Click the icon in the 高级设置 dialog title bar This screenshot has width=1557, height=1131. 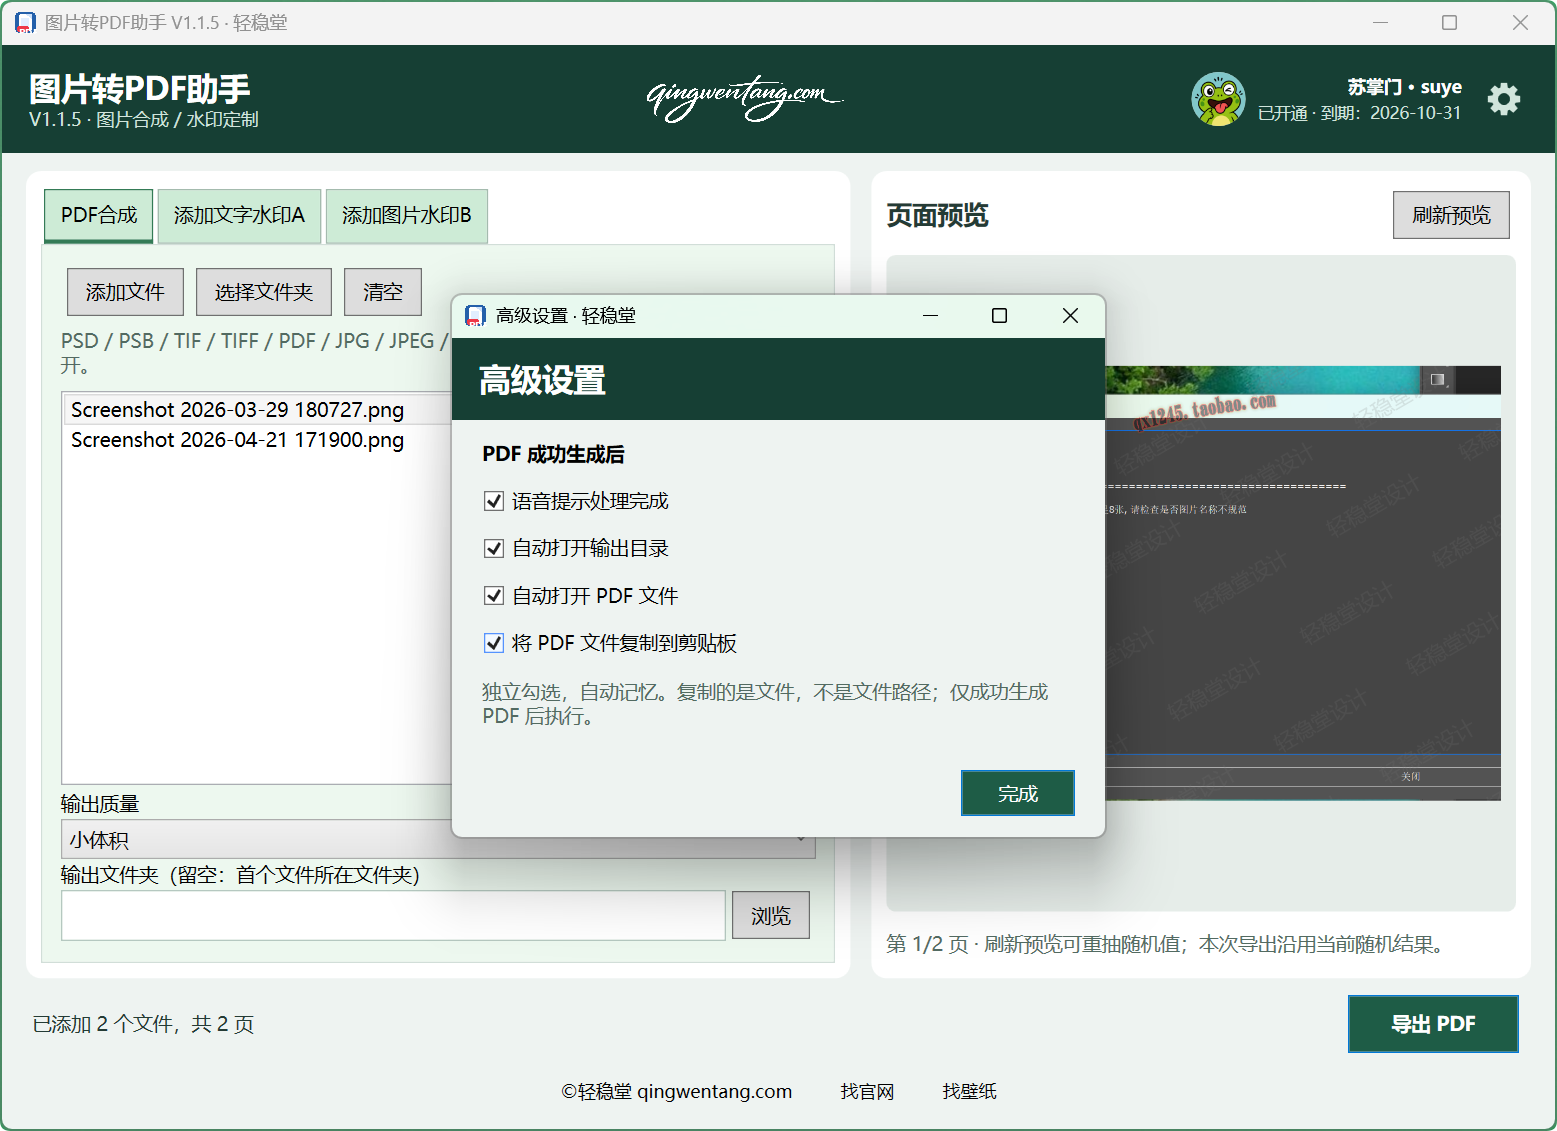coord(476,316)
